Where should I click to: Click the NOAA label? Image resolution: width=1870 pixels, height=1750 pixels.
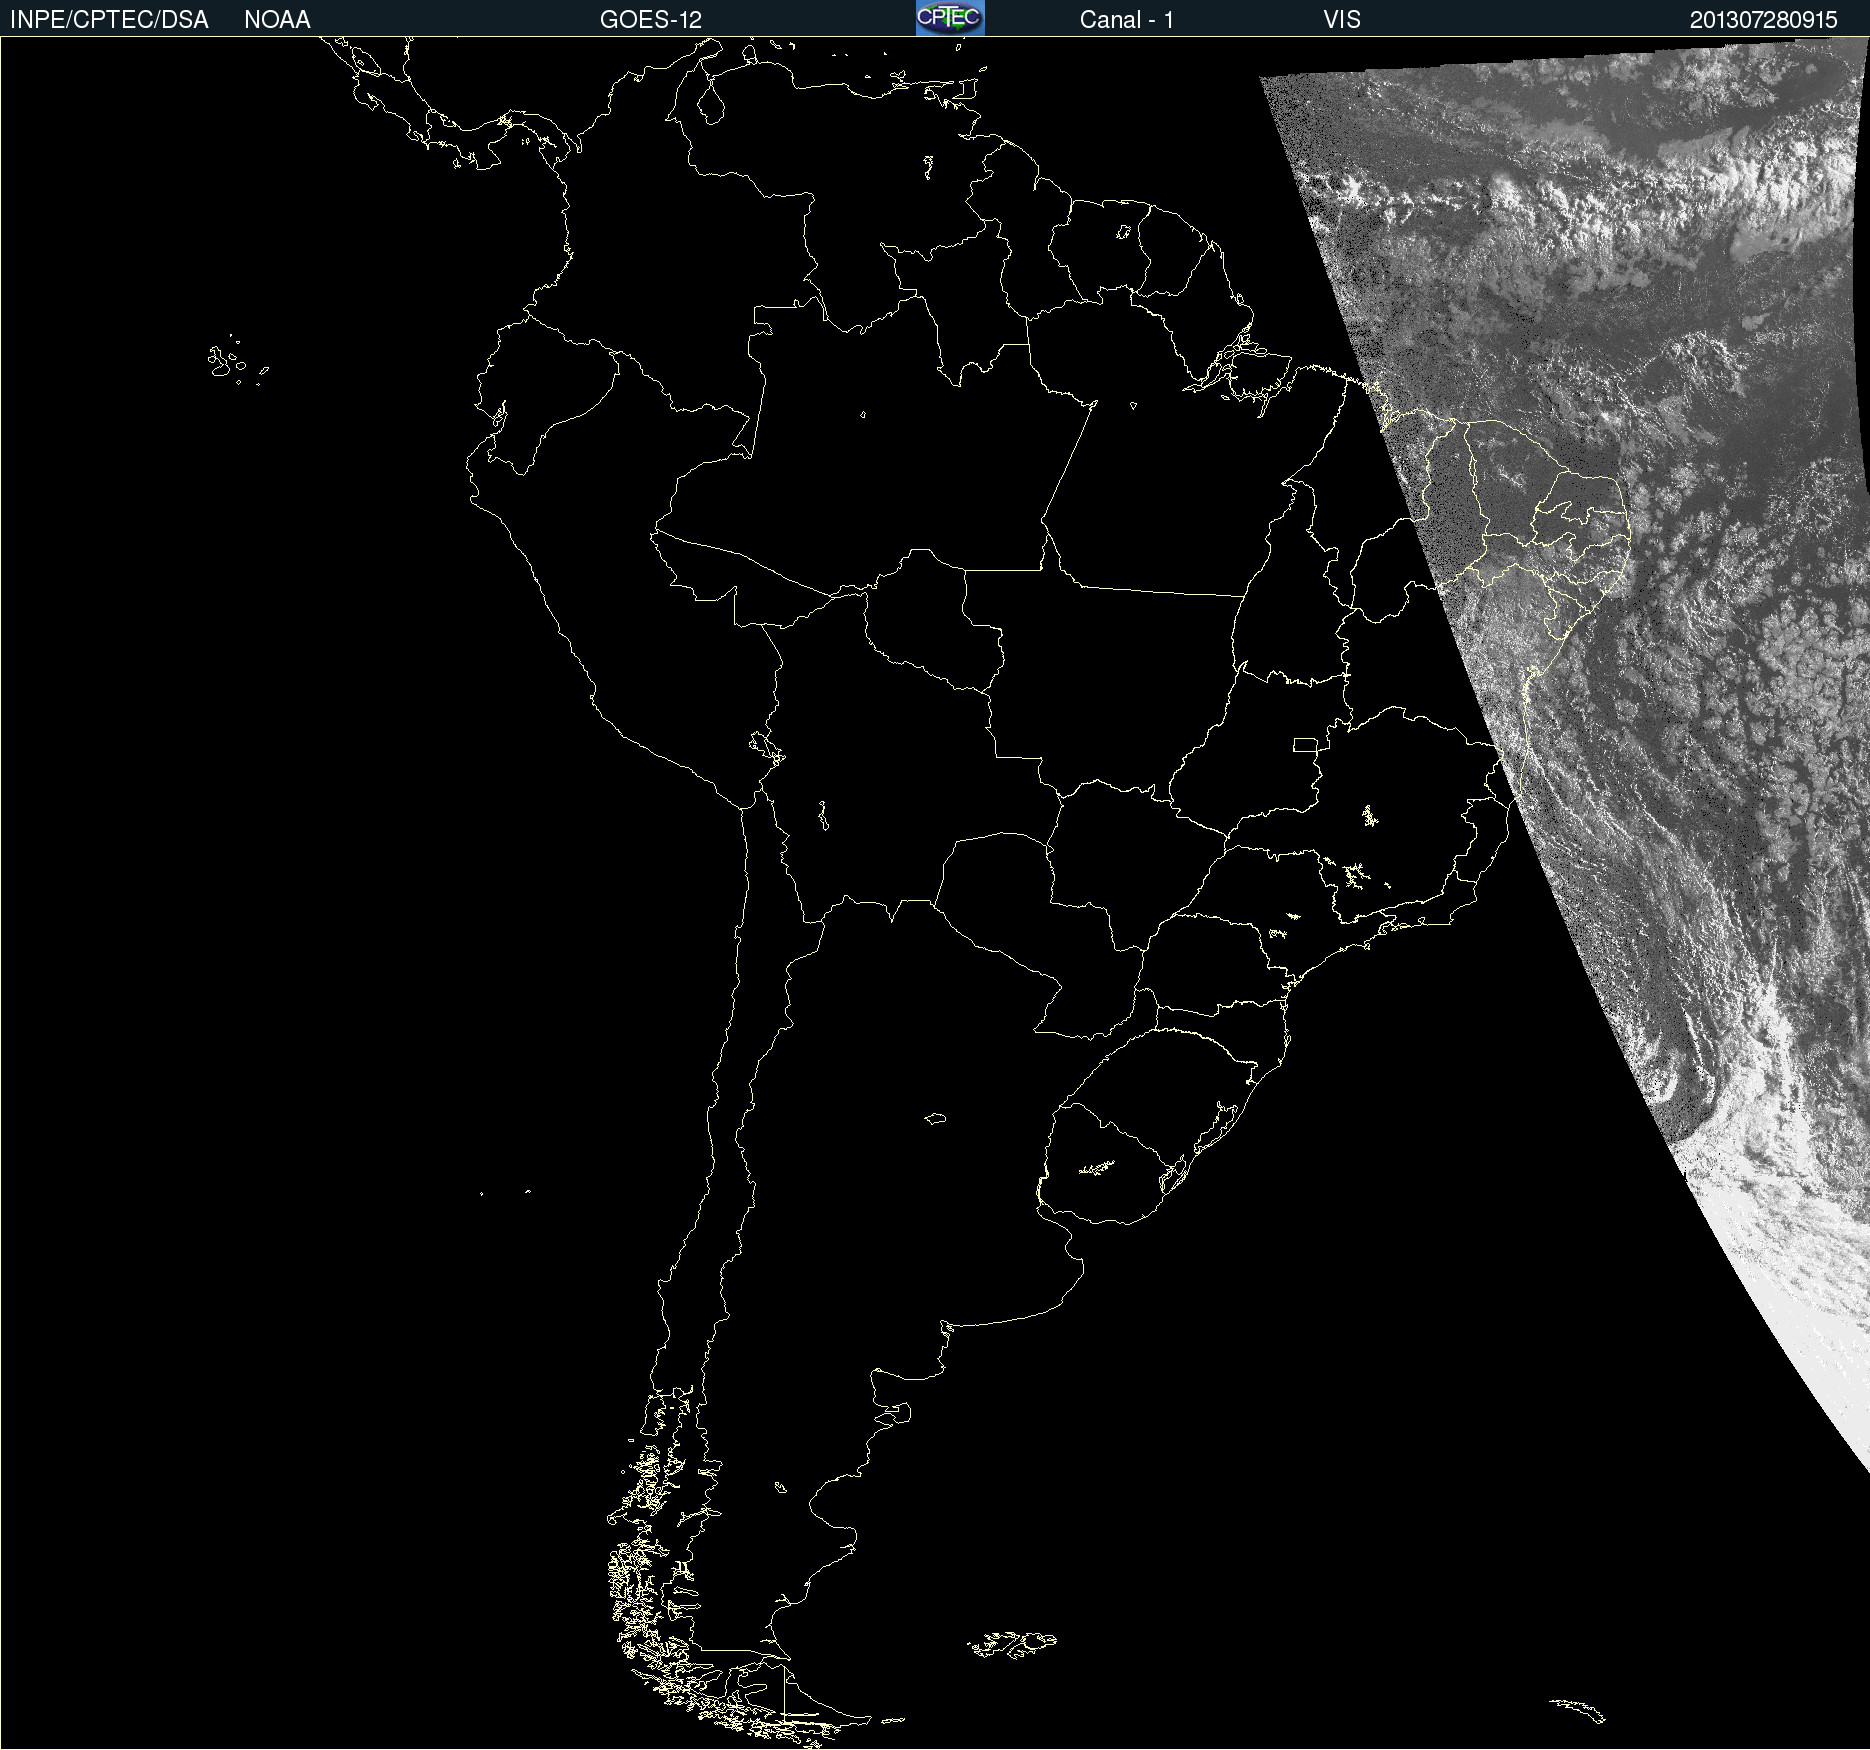[x=277, y=20]
